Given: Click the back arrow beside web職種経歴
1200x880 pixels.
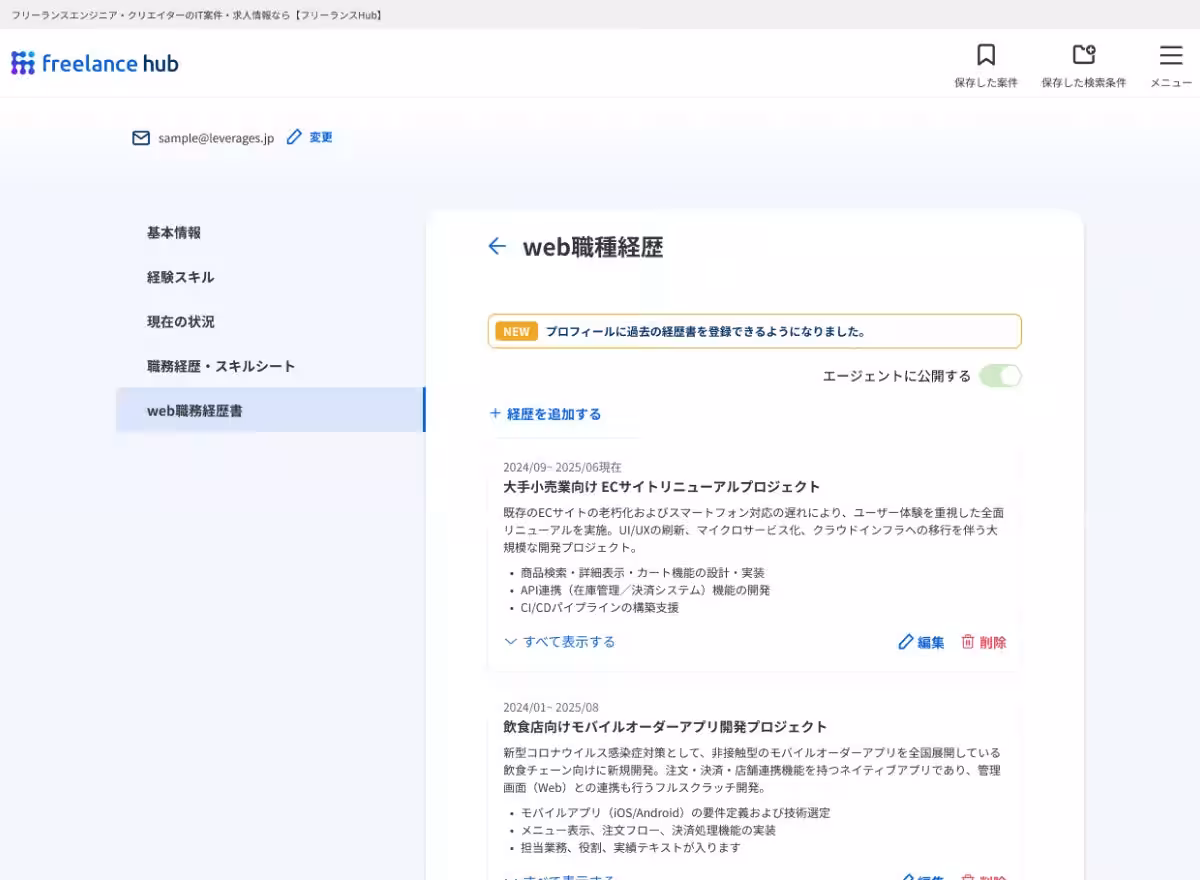Looking at the screenshot, I should 497,246.
